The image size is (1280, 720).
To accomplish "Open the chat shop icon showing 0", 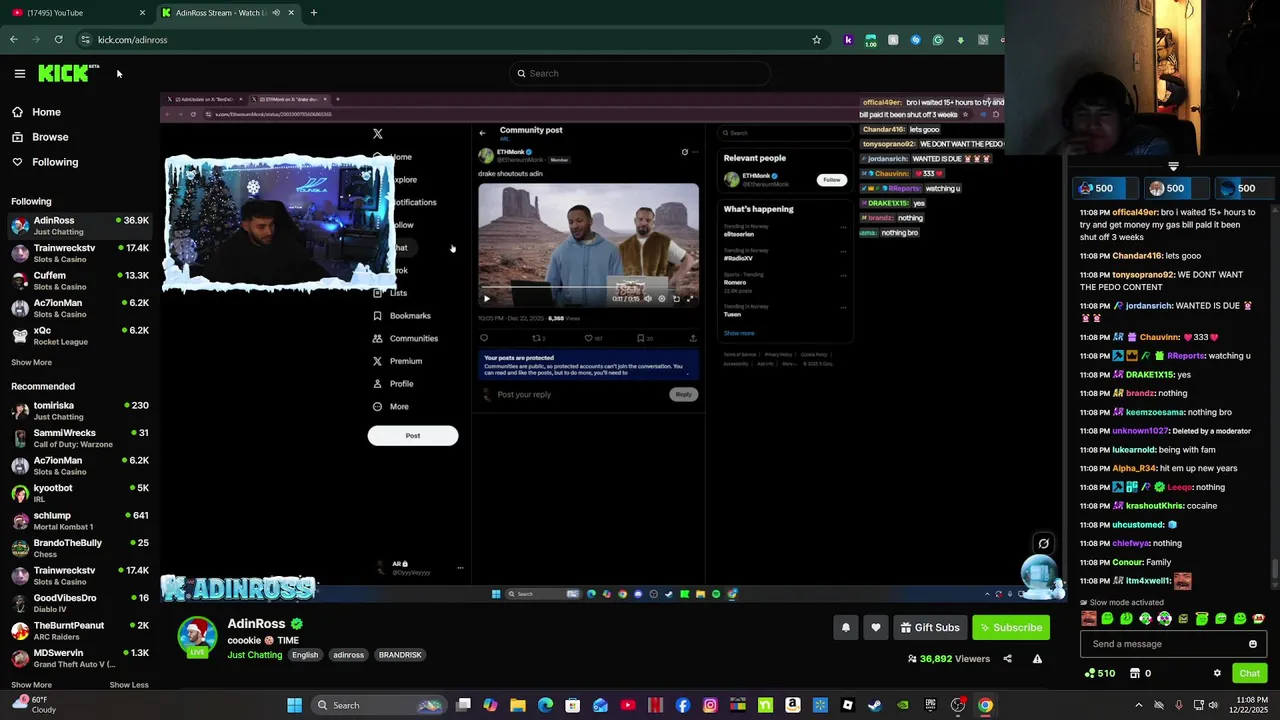I will pos(1140,673).
